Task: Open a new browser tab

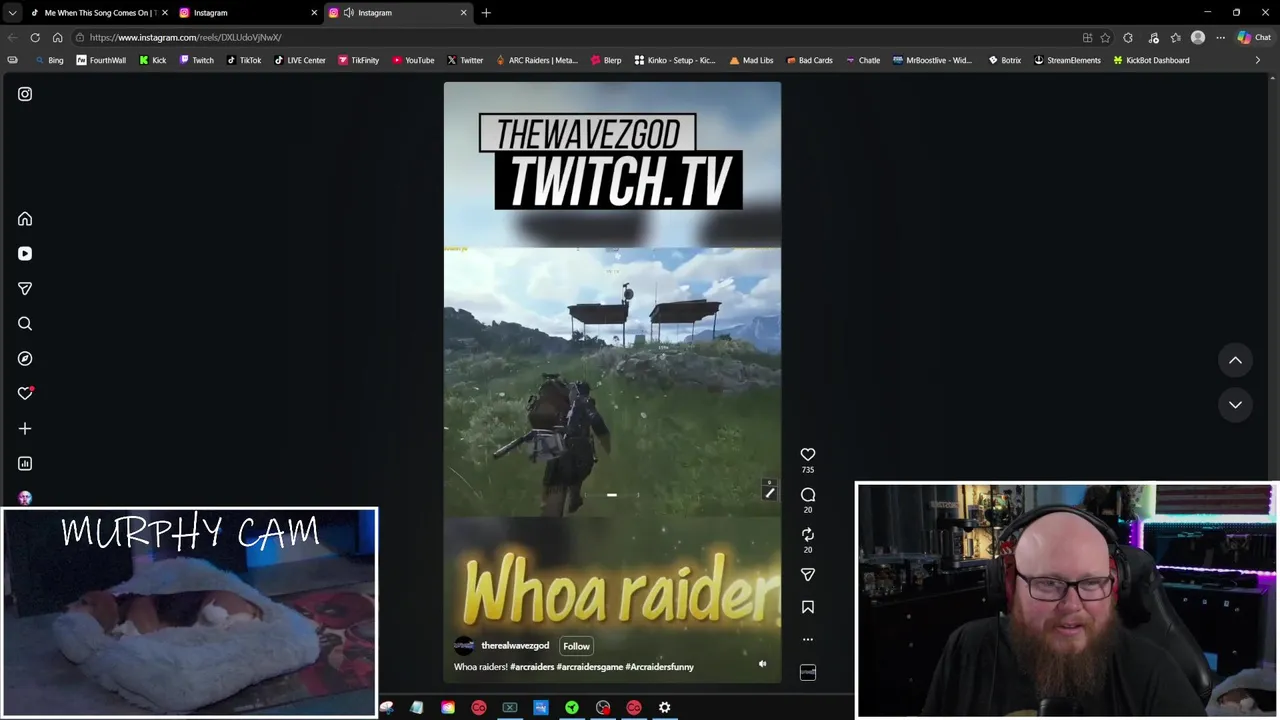Action: click(486, 13)
